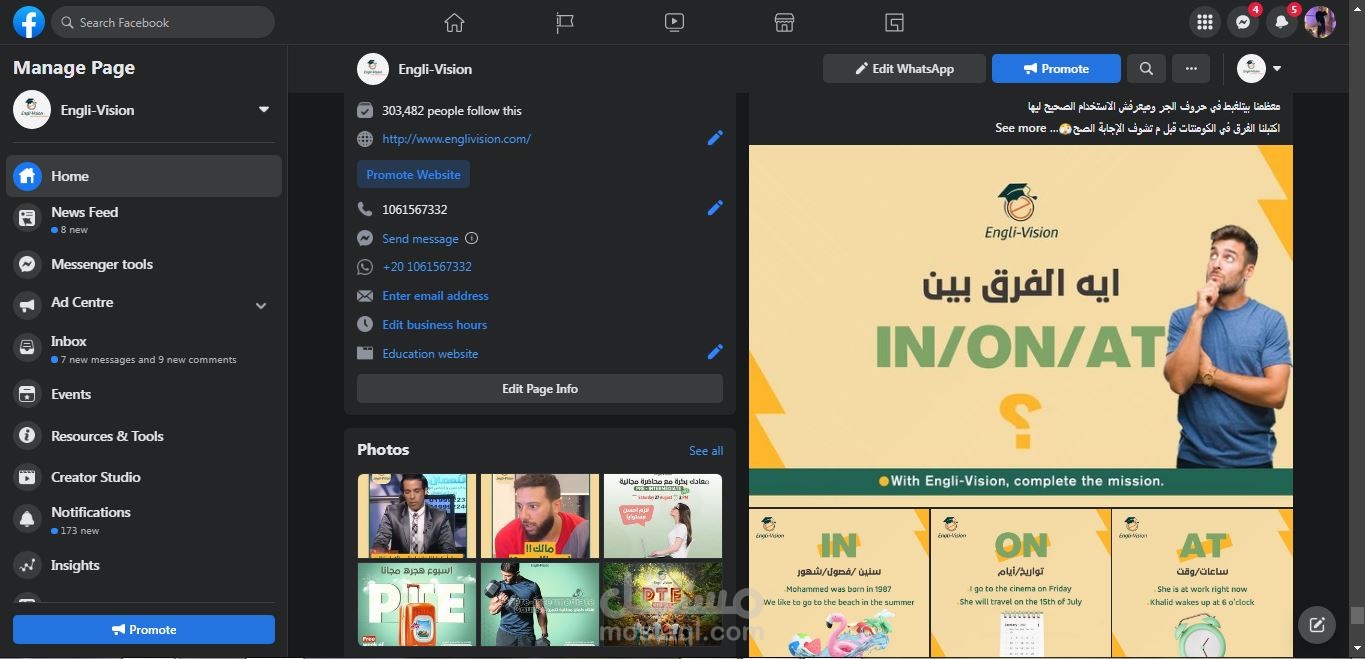Open Messenger tools in the sidebar
The height and width of the screenshot is (659, 1365).
tap(144, 264)
